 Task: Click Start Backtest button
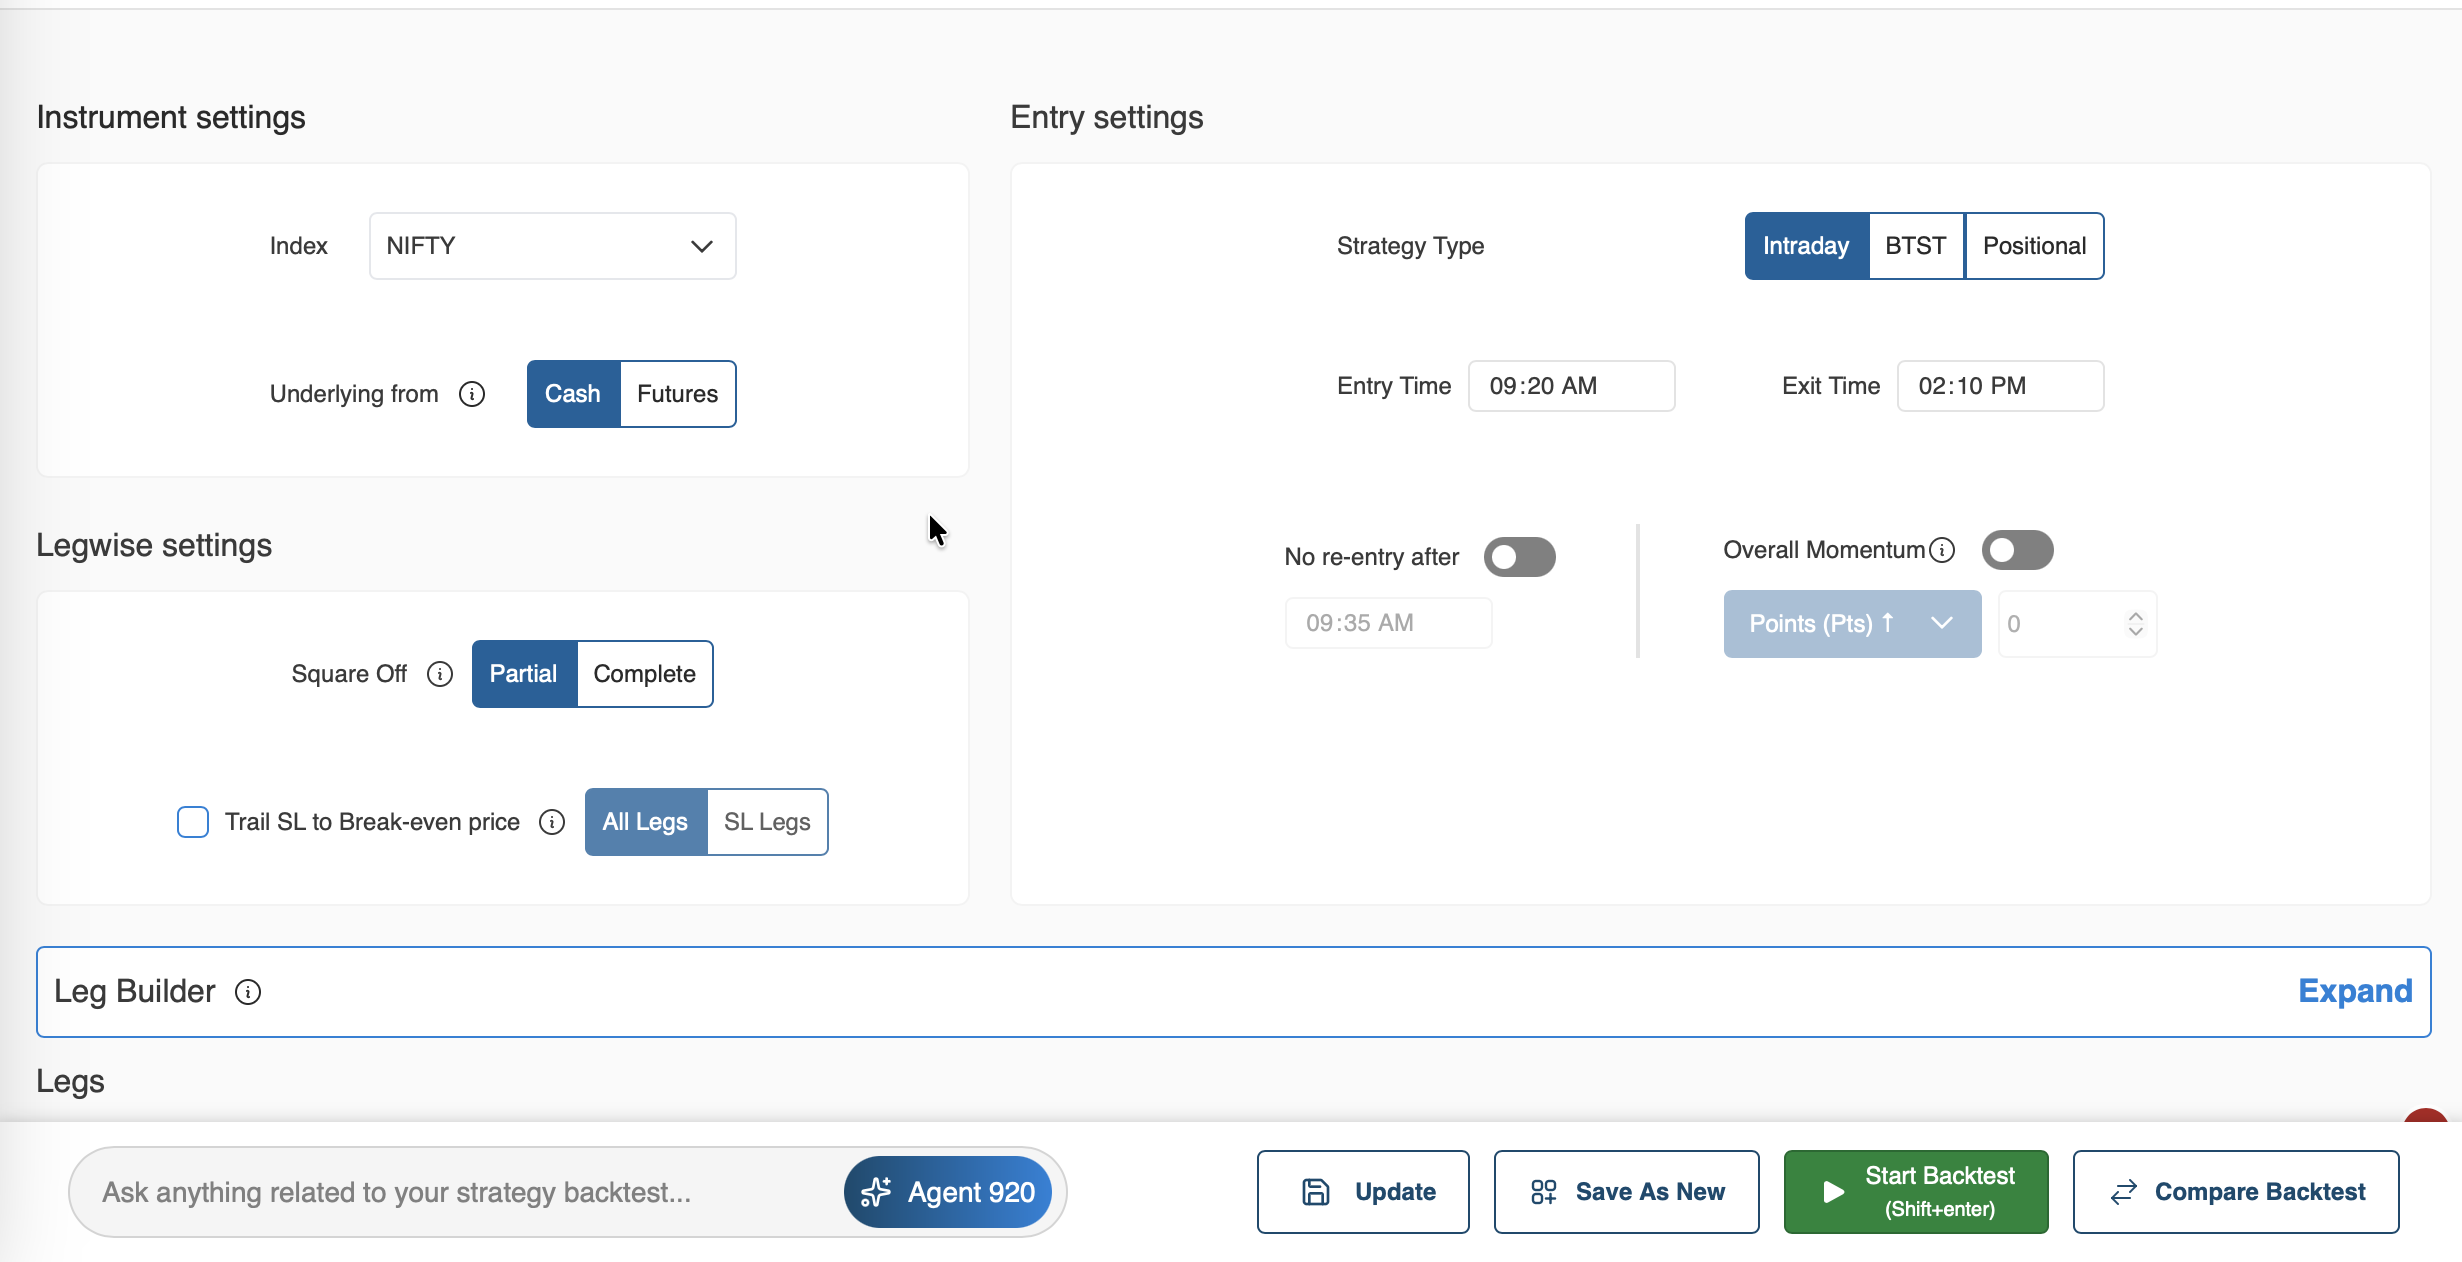(x=1916, y=1192)
